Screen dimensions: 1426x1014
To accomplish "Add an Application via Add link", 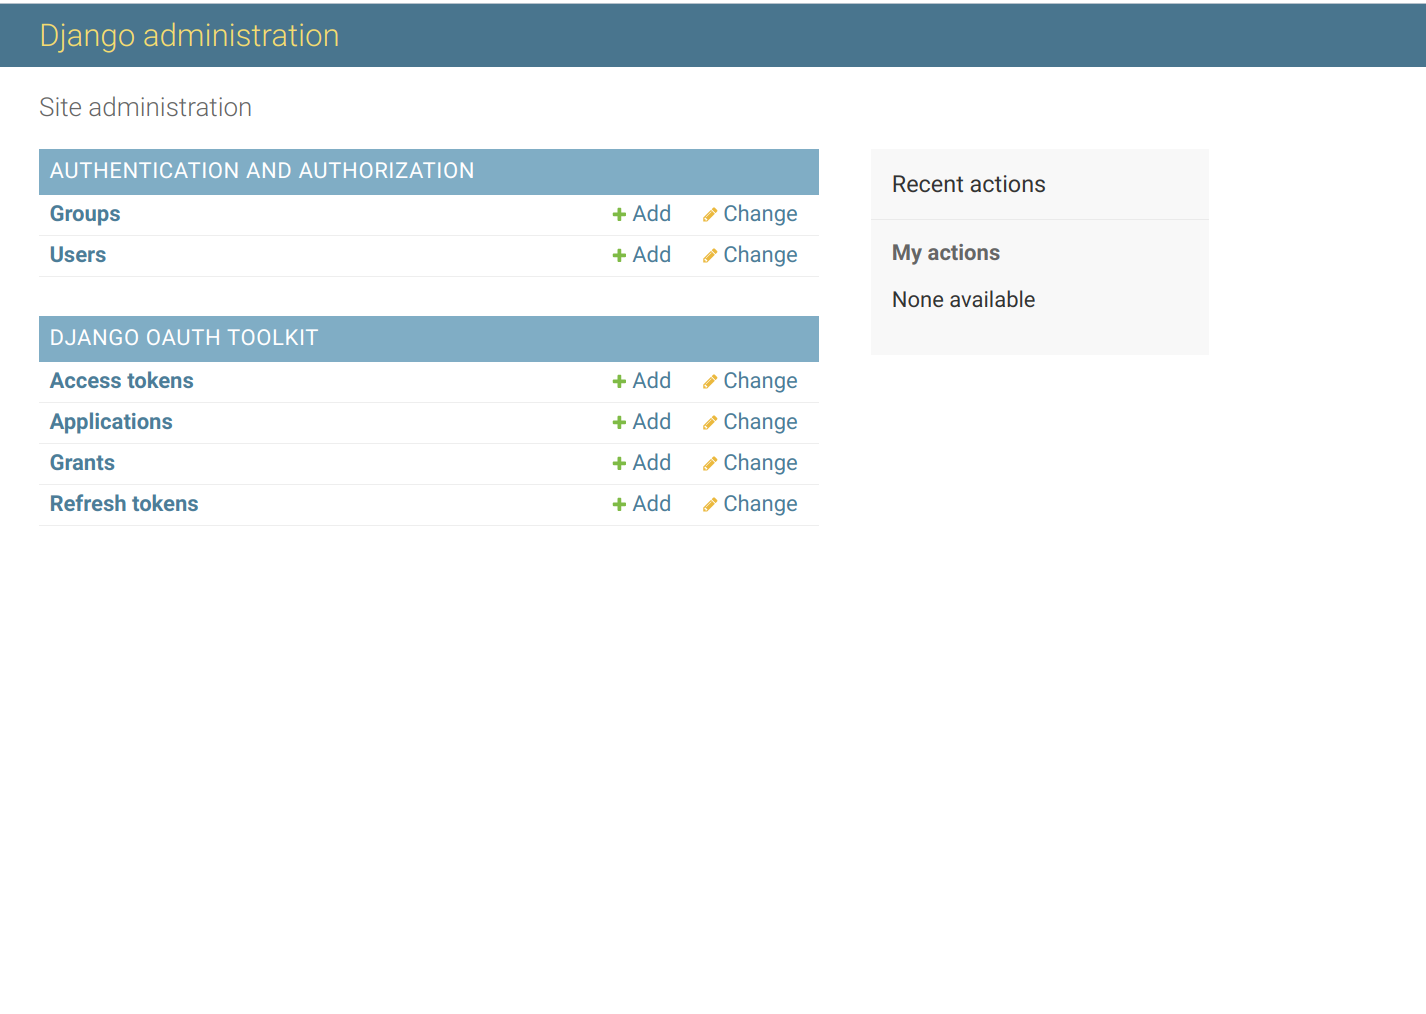I will (651, 422).
